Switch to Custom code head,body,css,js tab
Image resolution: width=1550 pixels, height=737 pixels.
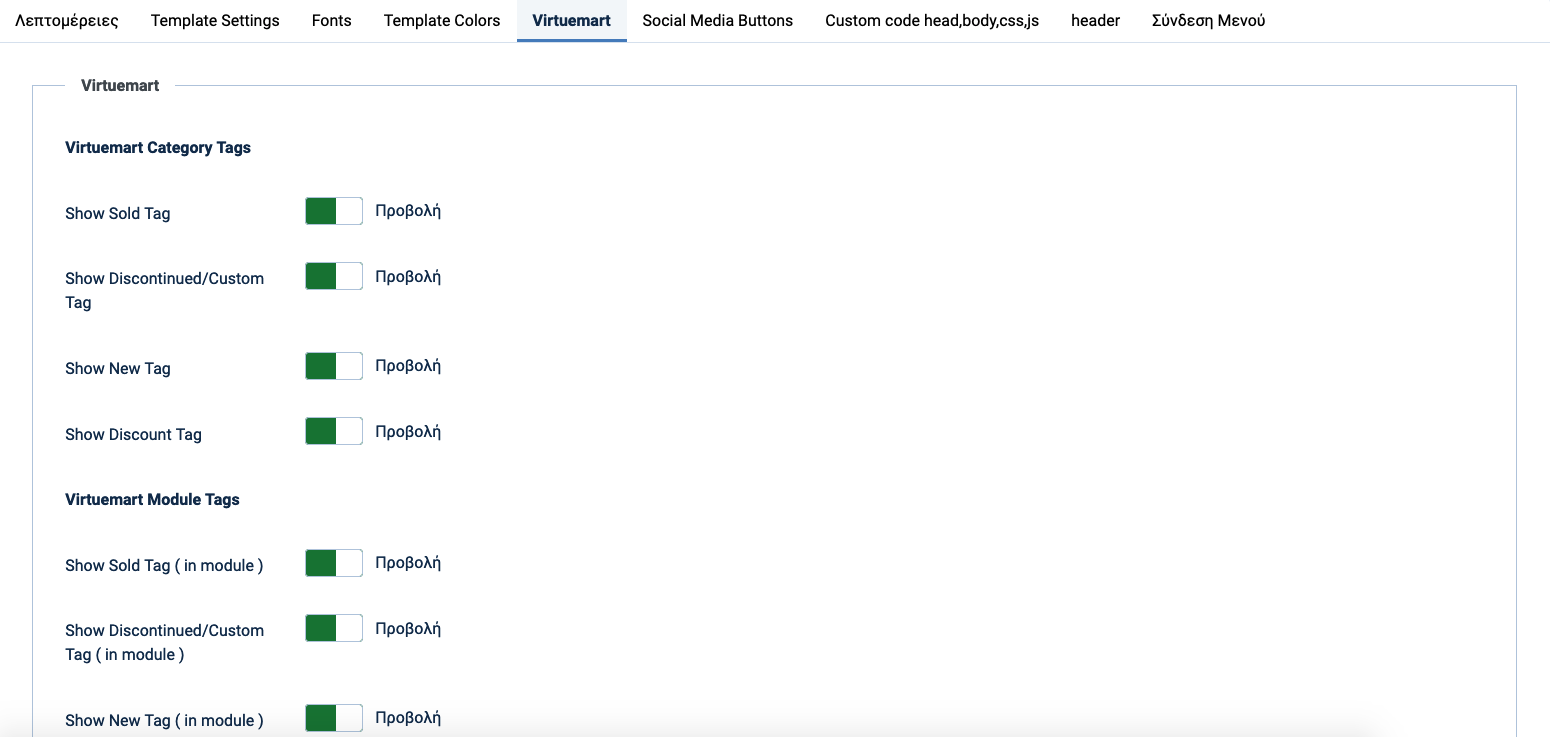[932, 20]
